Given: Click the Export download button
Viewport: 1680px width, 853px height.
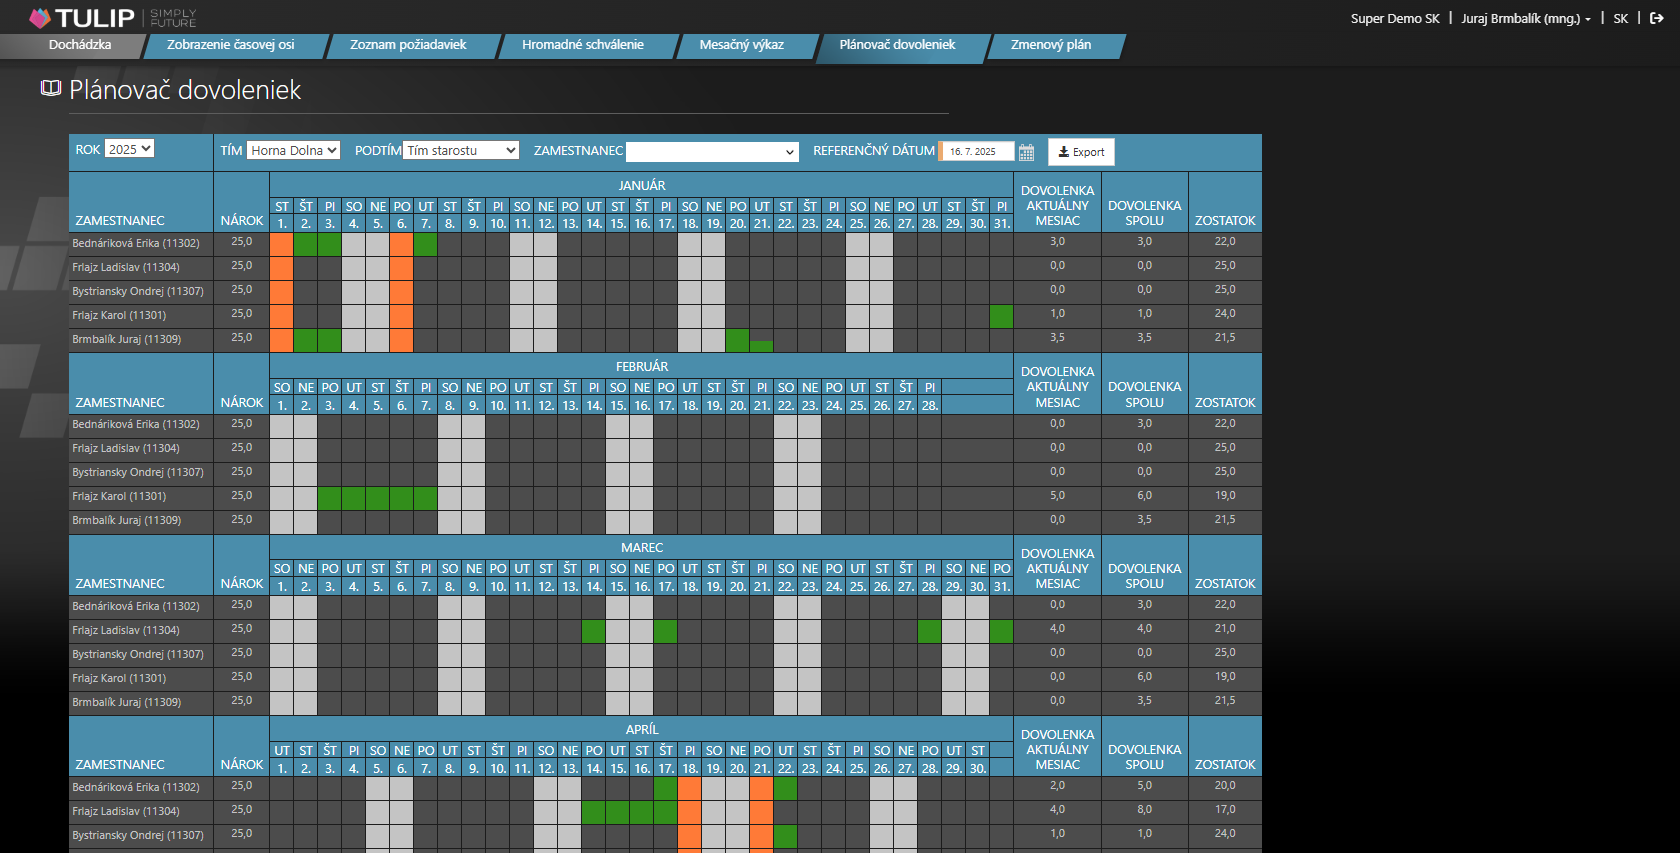Looking at the screenshot, I should 1081,152.
